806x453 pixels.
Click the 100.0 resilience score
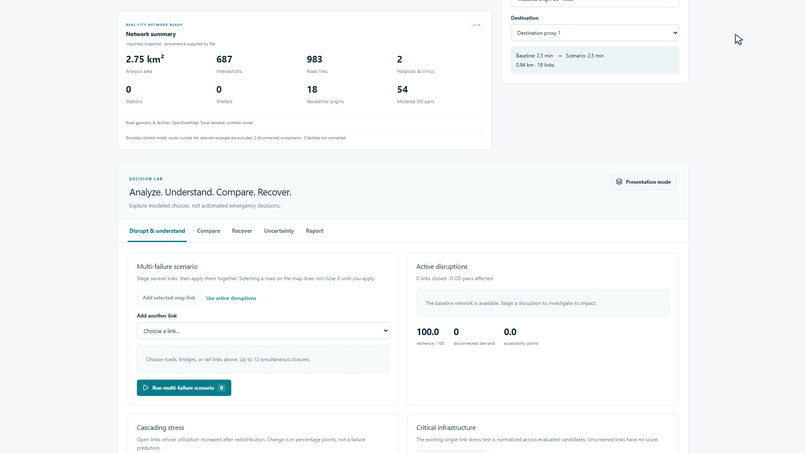428,332
